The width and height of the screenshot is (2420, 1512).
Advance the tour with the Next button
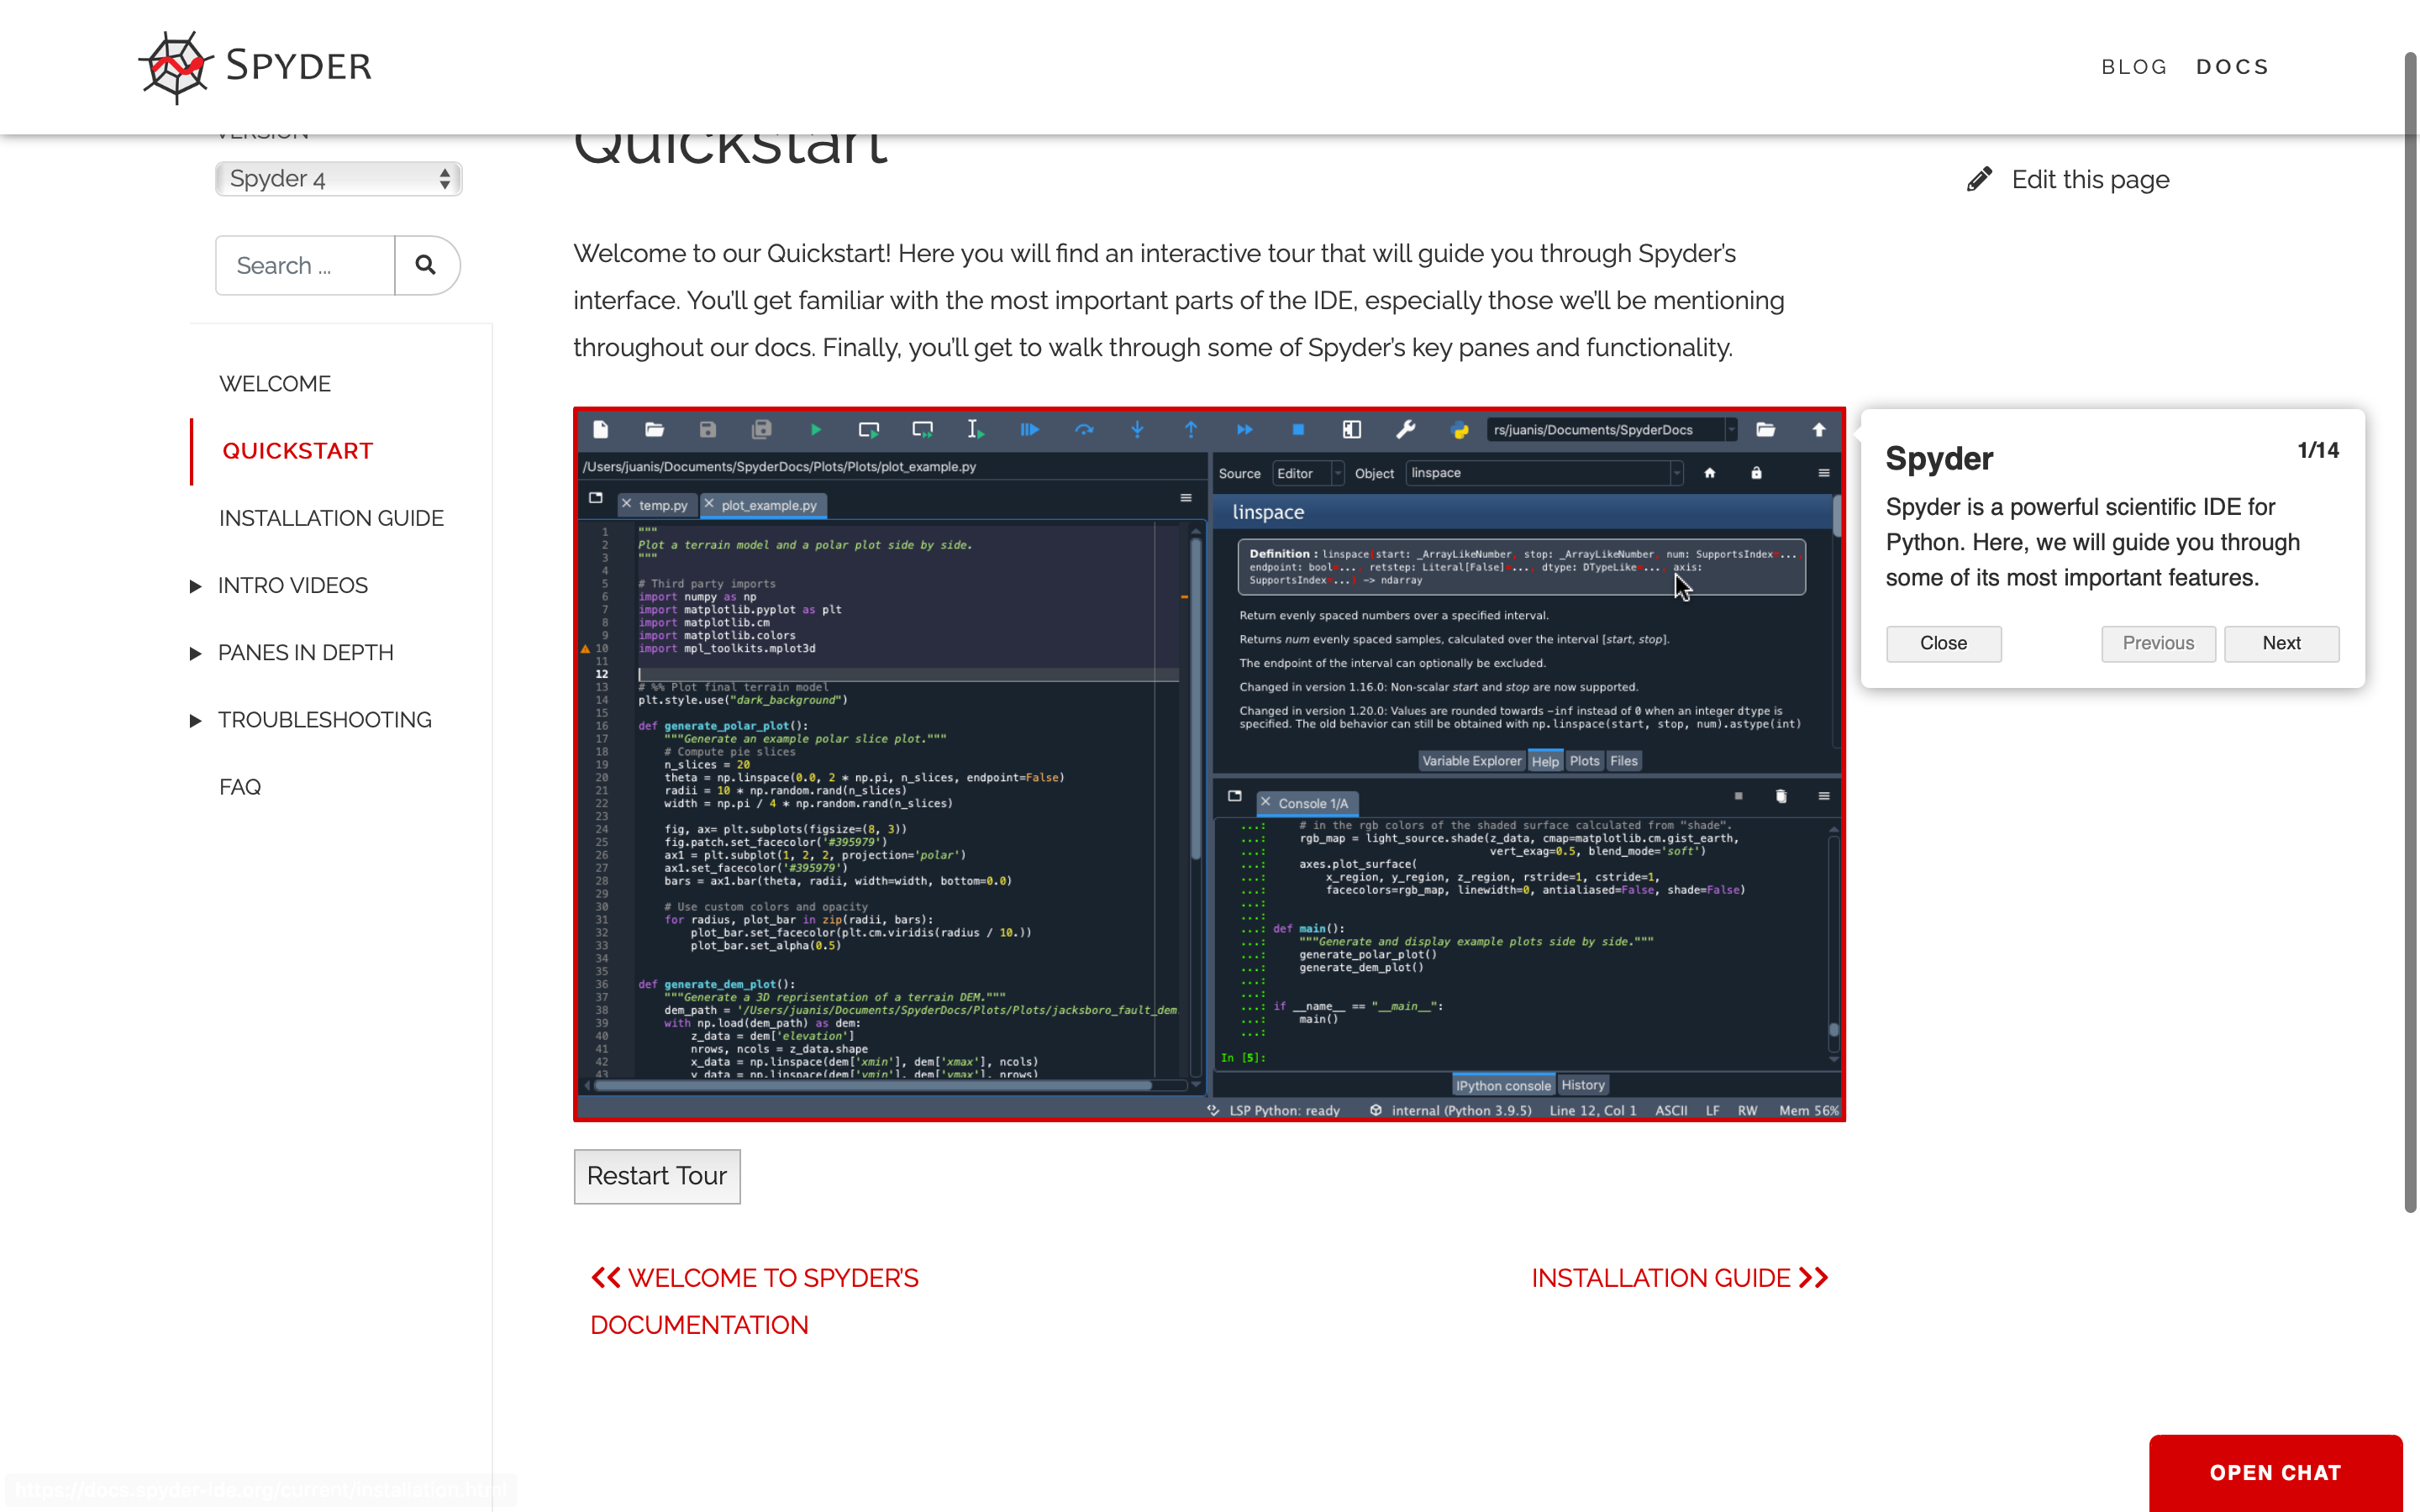[2281, 643]
